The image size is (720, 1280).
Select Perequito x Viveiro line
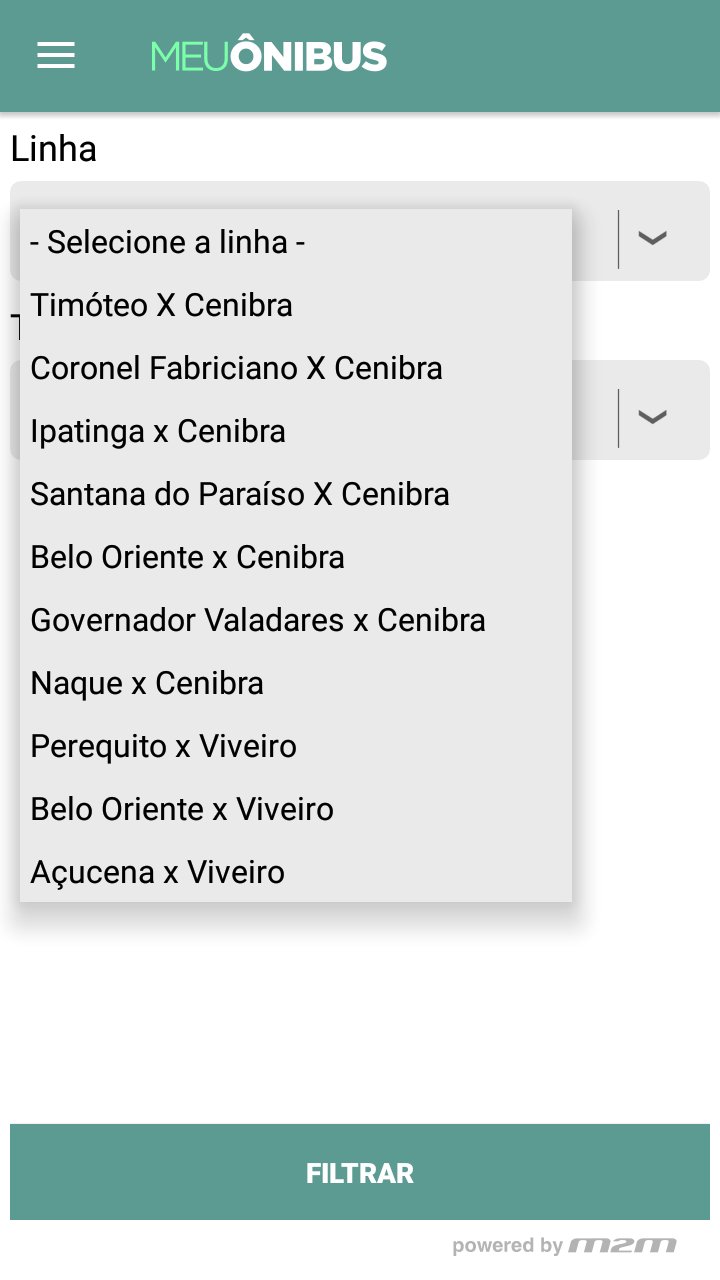click(163, 746)
